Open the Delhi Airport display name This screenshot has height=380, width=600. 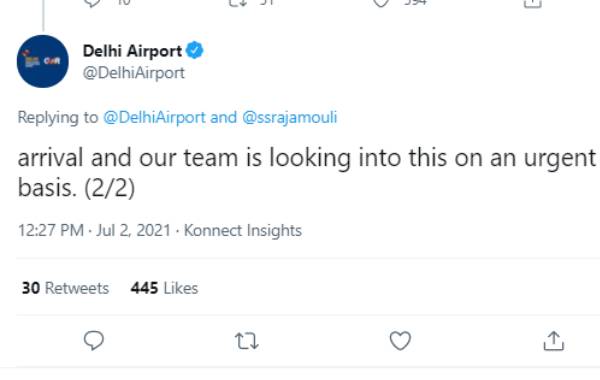(132, 51)
